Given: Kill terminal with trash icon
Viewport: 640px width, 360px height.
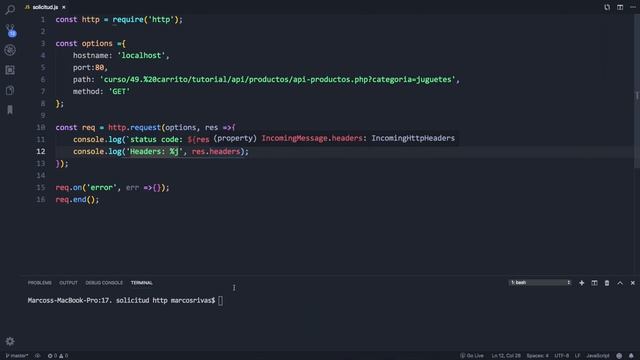Looking at the screenshot, I should point(607,283).
